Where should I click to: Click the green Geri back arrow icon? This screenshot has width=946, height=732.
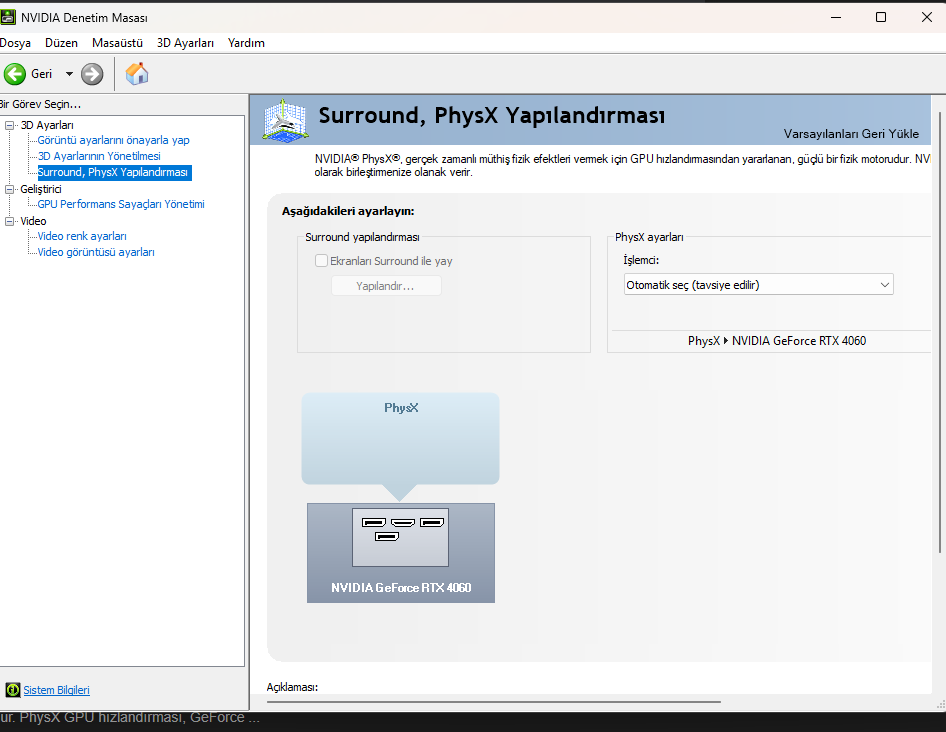tap(15, 74)
